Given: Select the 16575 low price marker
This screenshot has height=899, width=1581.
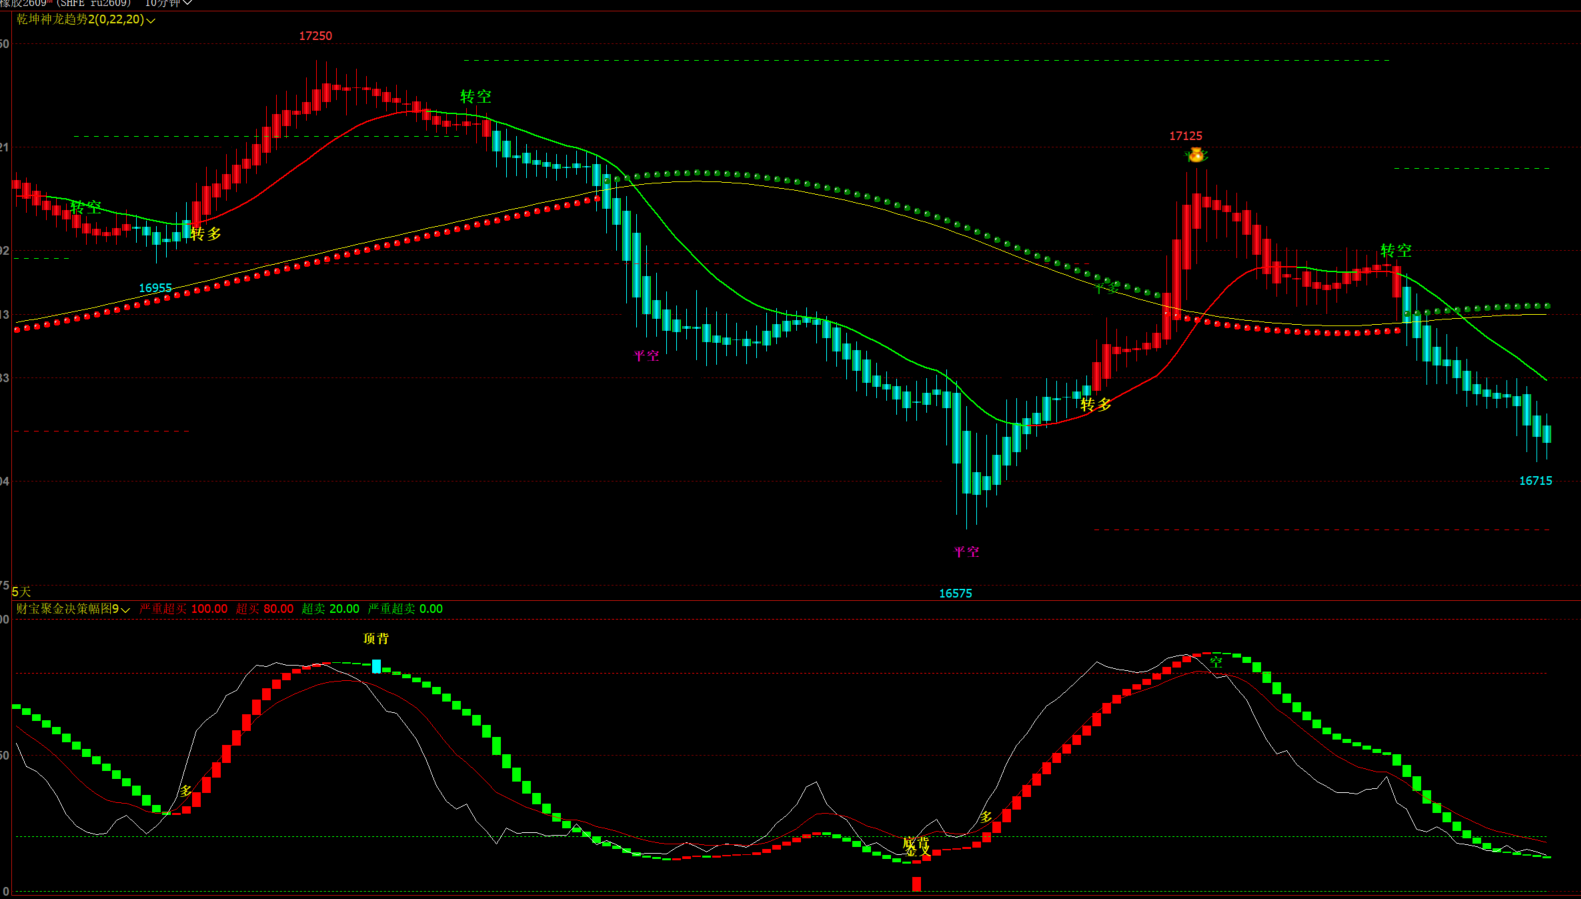Looking at the screenshot, I should [955, 594].
